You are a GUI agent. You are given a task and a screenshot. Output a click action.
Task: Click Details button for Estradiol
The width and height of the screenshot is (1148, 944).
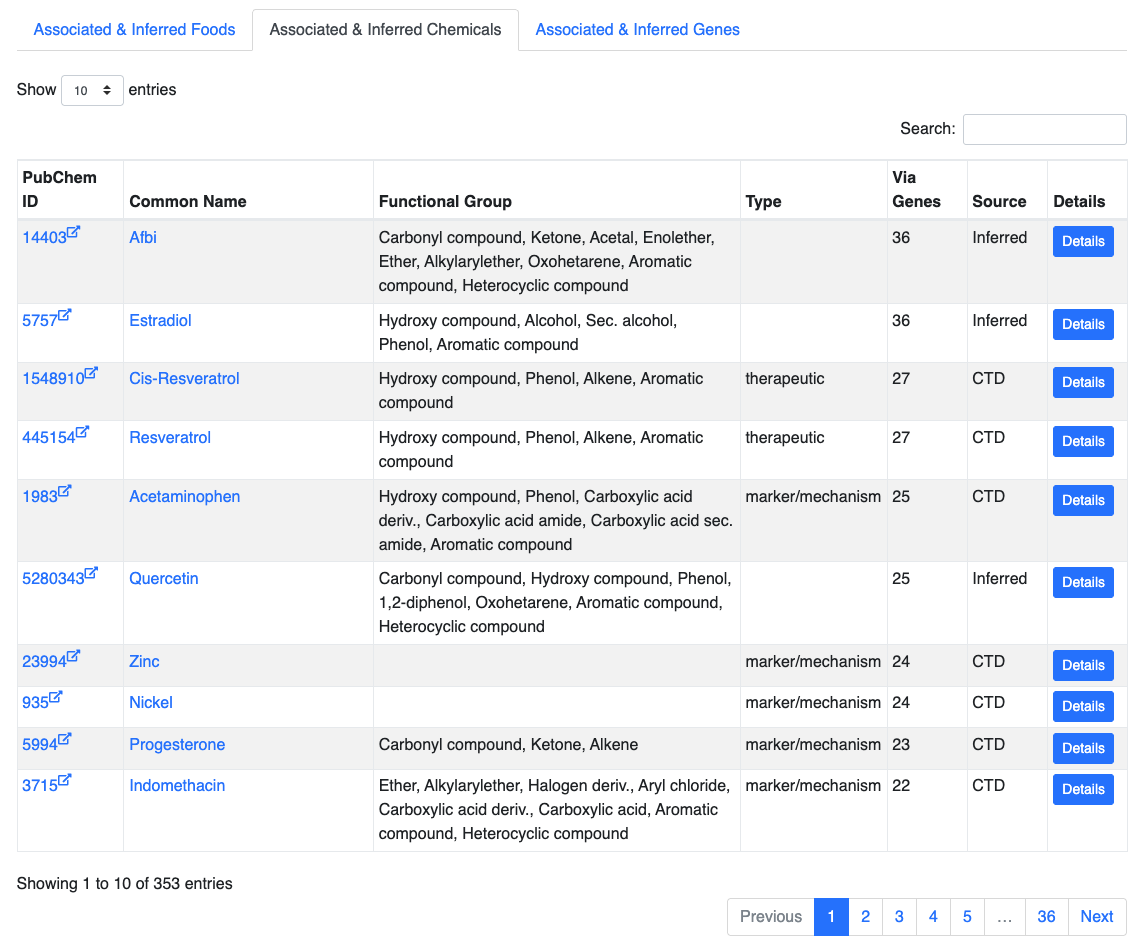(1083, 324)
